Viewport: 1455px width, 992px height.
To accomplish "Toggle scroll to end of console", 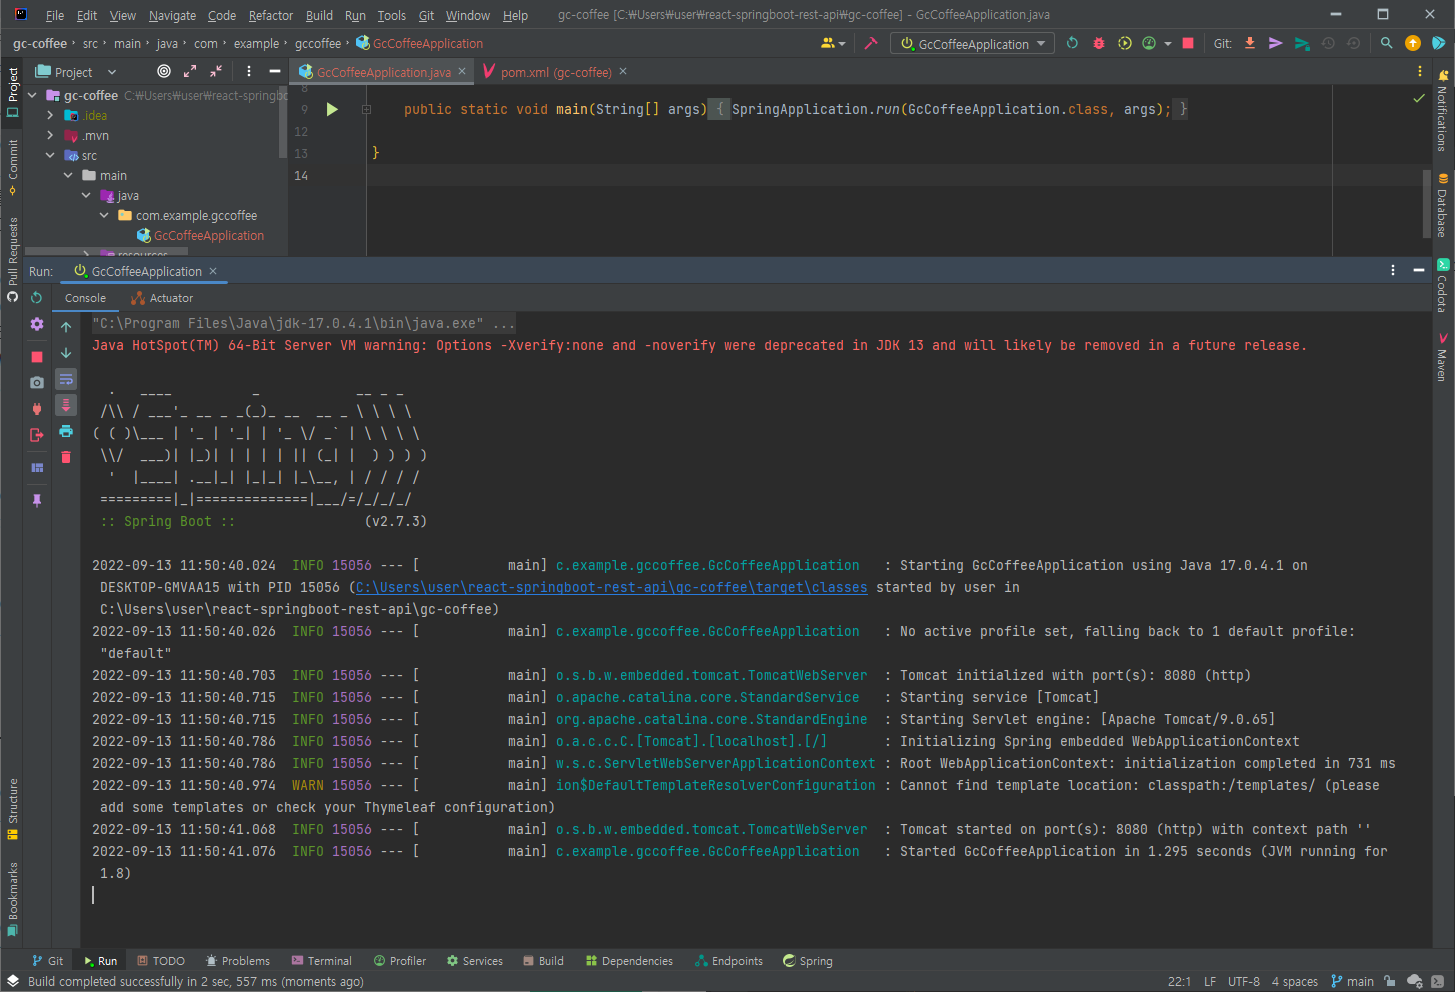I will tap(66, 405).
